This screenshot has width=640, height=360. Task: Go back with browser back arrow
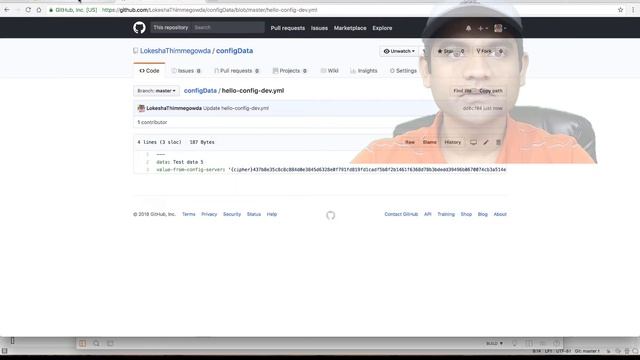click(x=7, y=10)
